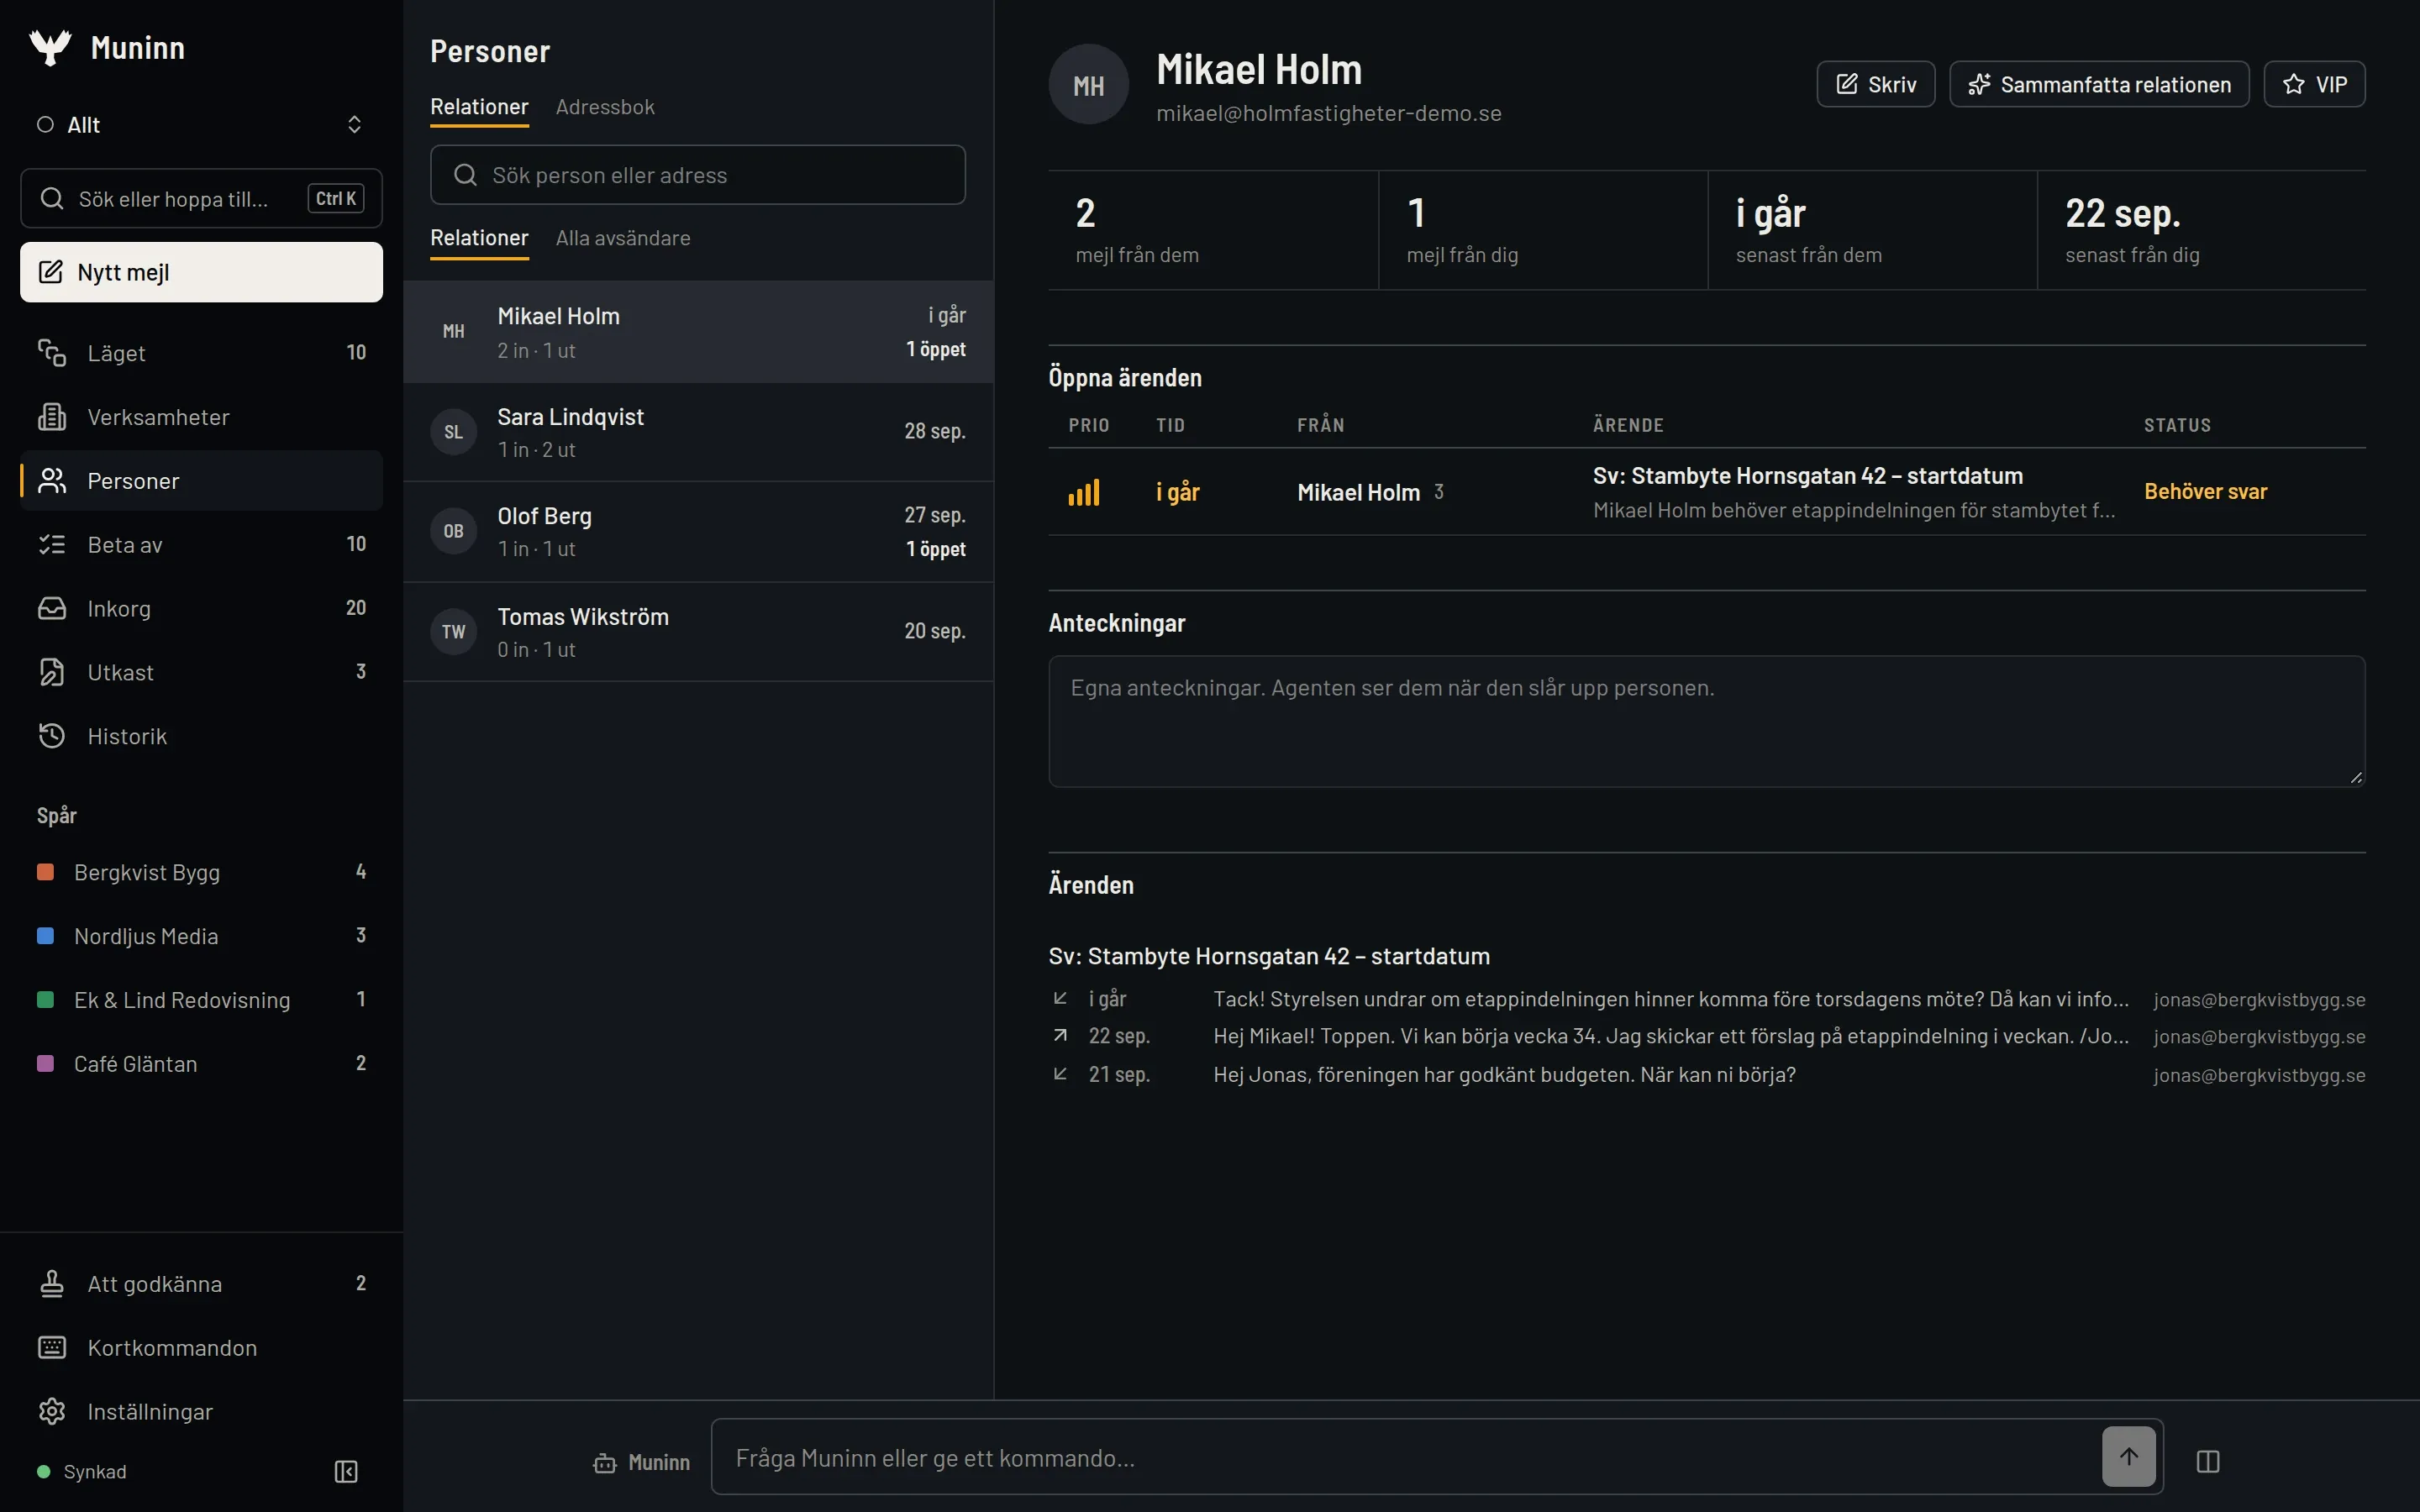The height and width of the screenshot is (1512, 2420).
Task: Open the Behöver svar status on Stambyte row
Action: (x=2205, y=492)
